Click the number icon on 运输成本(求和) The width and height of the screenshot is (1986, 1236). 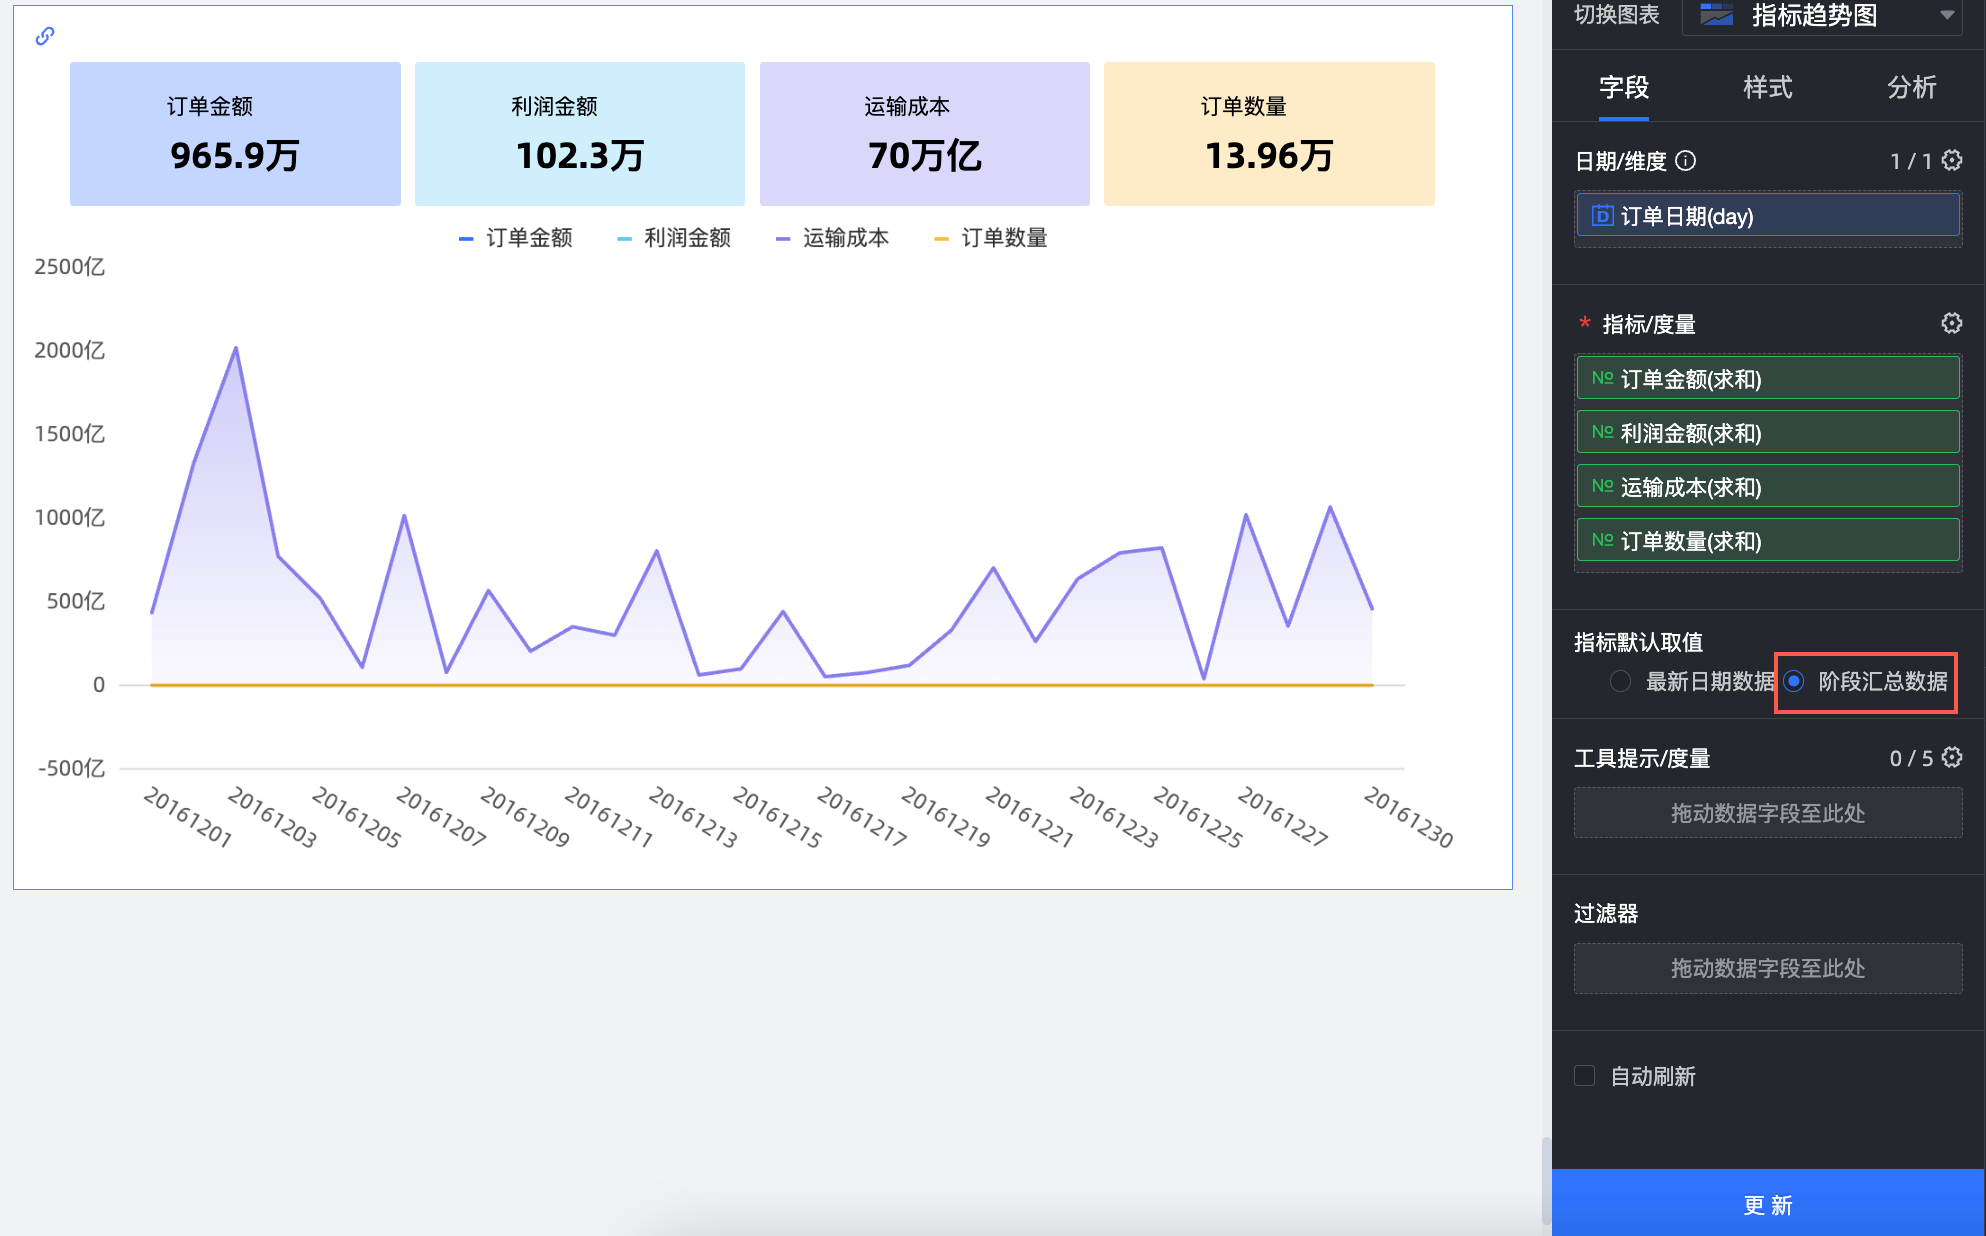[1602, 486]
